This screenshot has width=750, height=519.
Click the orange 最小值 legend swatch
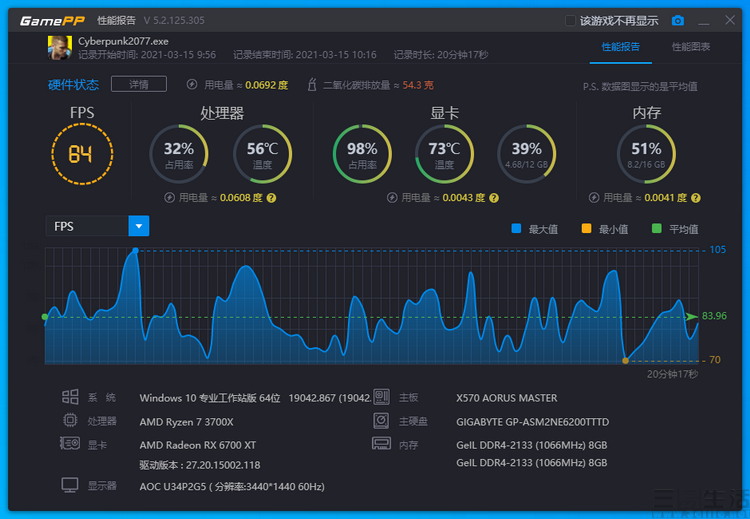pyautogui.click(x=586, y=228)
